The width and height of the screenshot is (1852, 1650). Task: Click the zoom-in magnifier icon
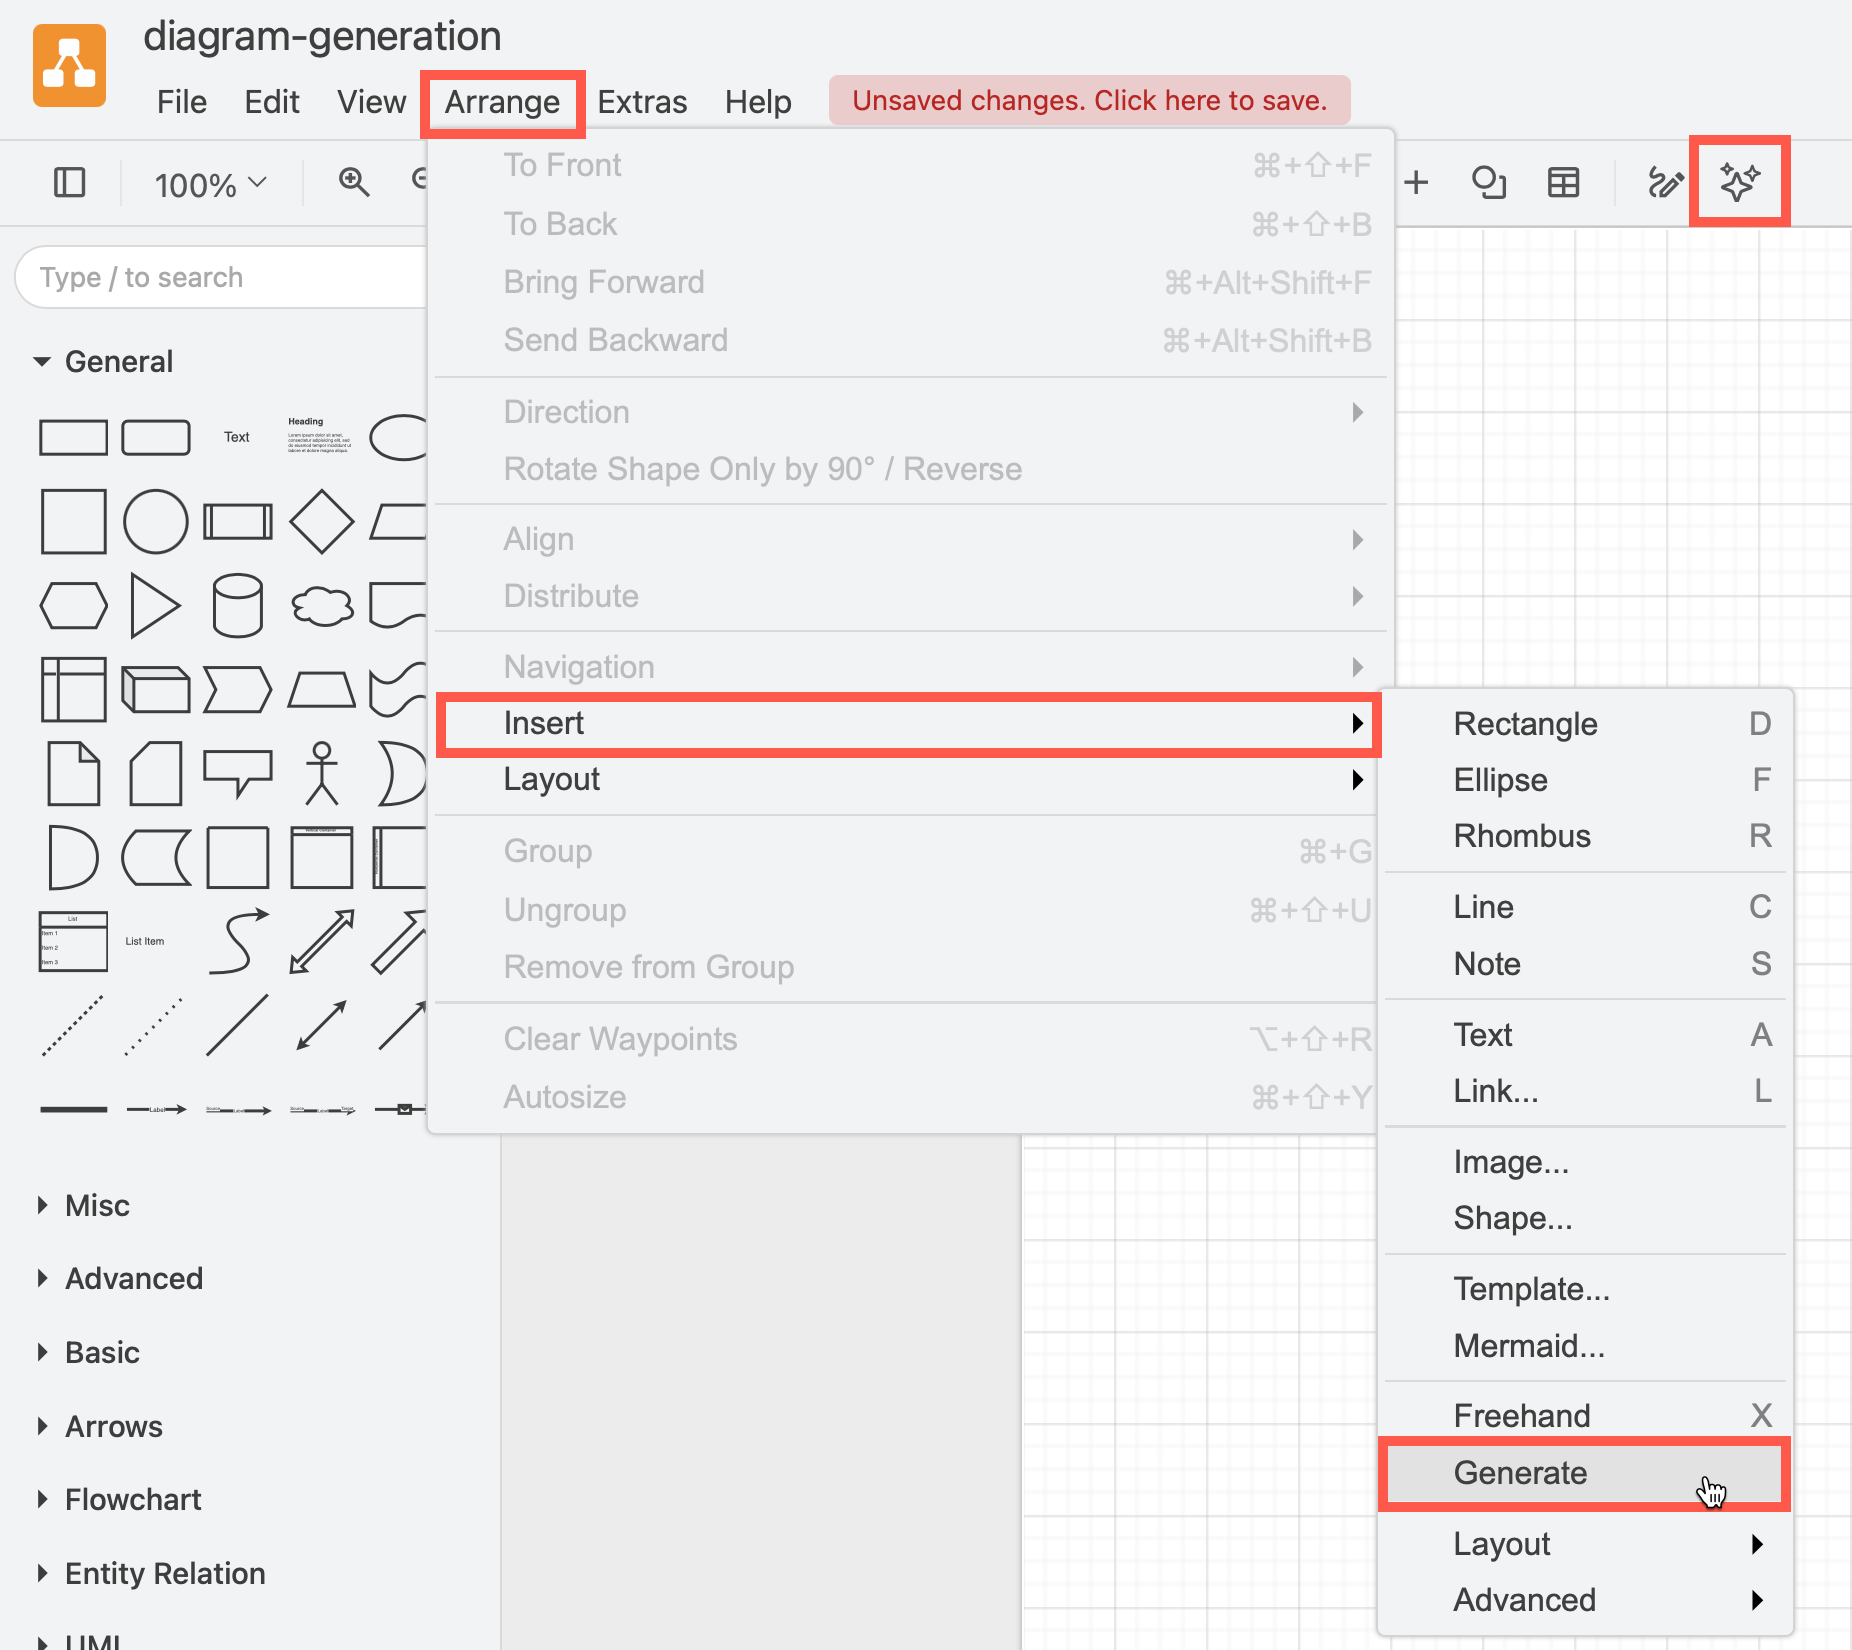(x=353, y=182)
